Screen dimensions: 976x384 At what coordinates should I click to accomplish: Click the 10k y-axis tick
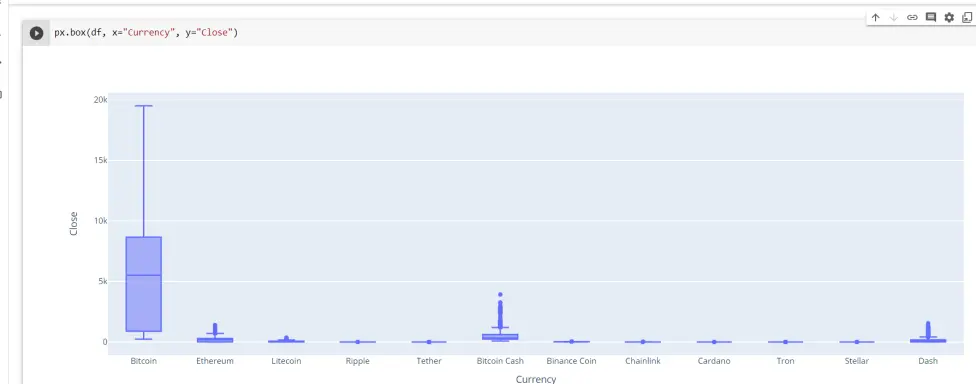tap(100, 220)
